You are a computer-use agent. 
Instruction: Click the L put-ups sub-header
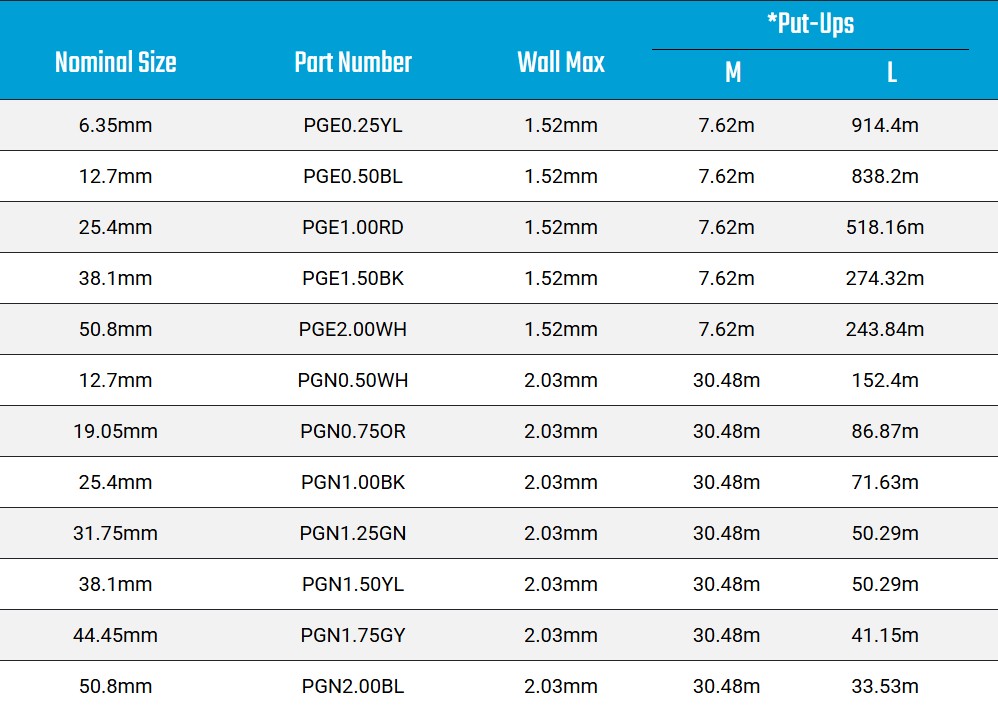(892, 73)
